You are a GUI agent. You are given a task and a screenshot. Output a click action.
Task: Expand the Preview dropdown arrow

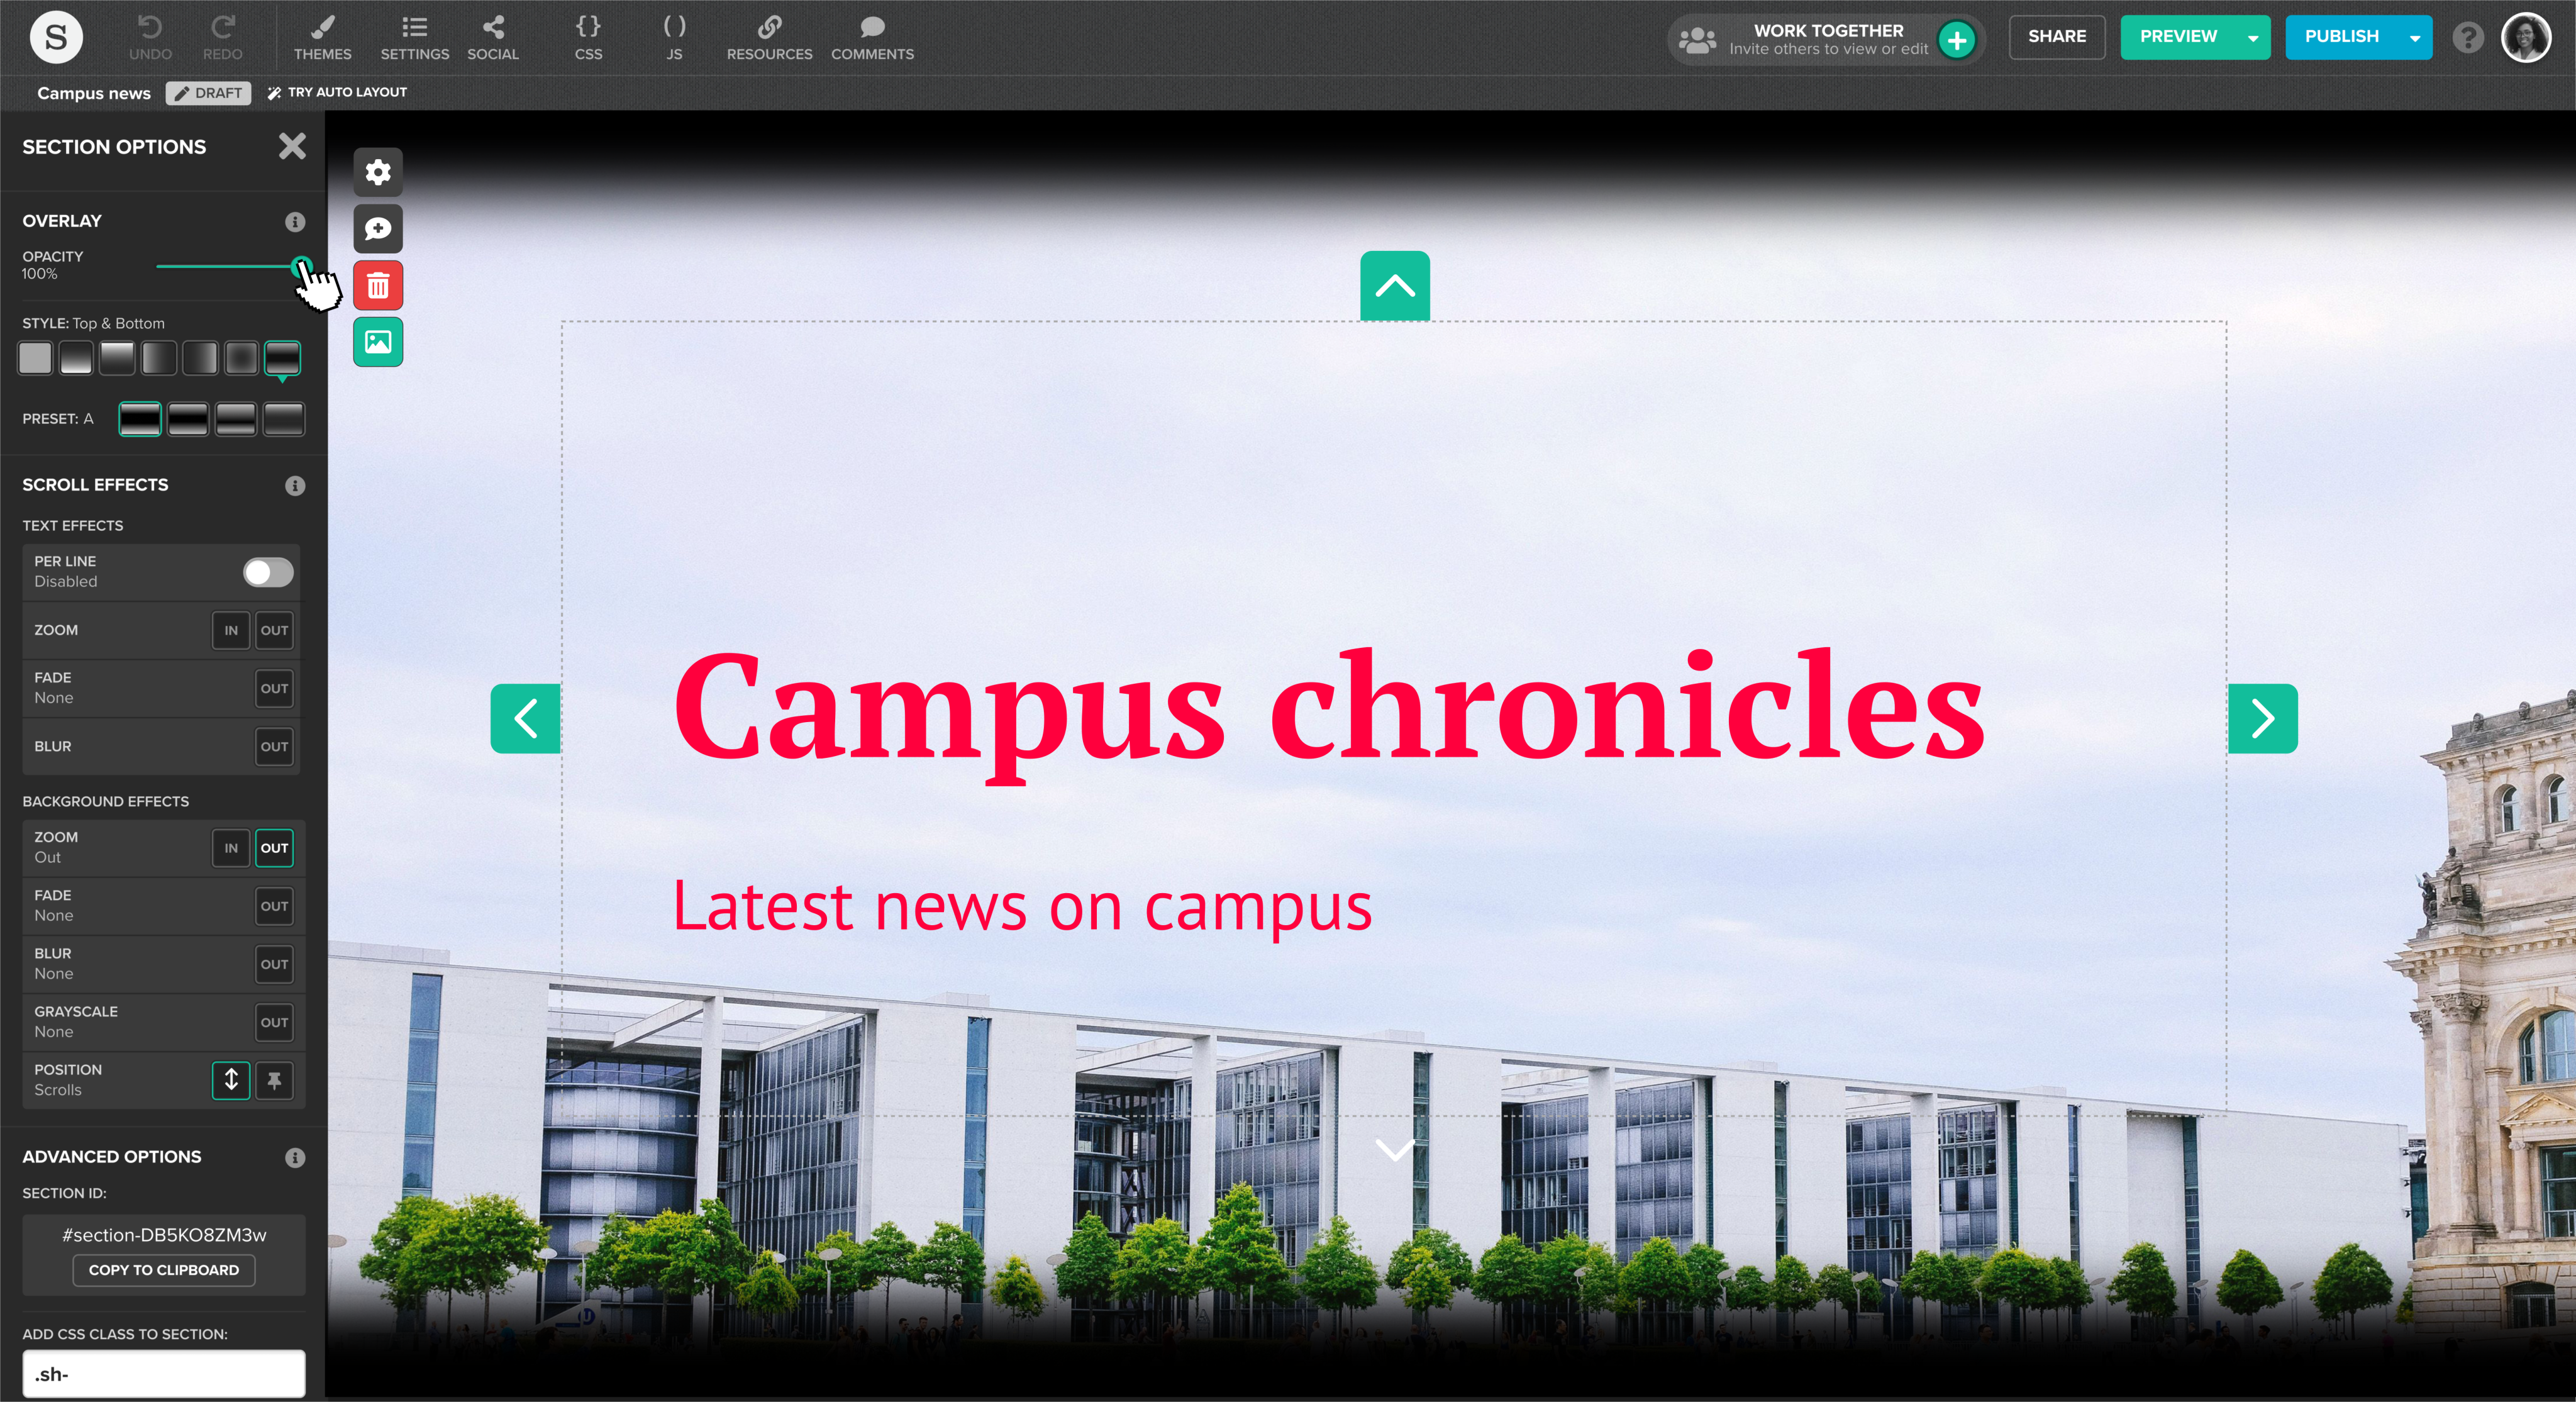coord(2253,38)
